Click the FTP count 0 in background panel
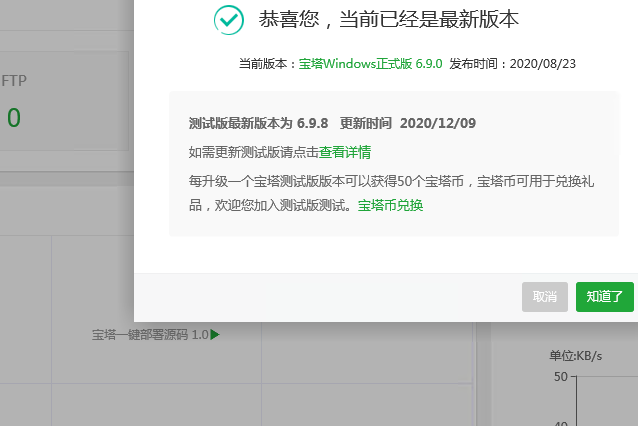The height and width of the screenshot is (426, 638). tap(14, 118)
